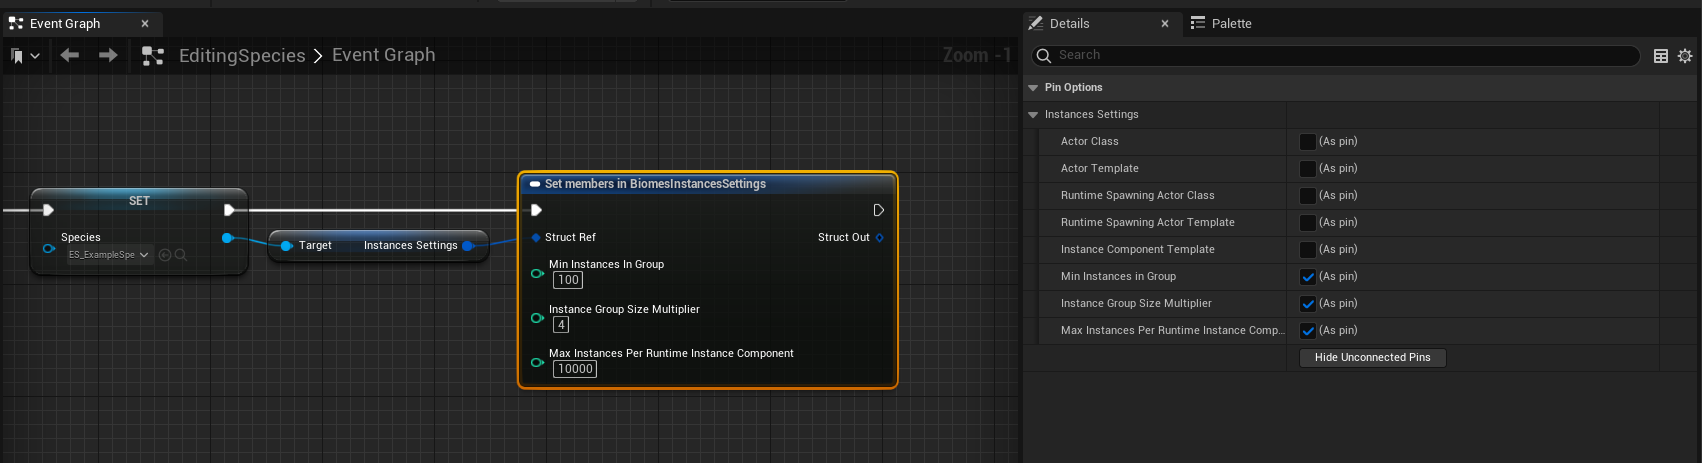Click EditingSpecies in the breadcrumb
1702x463 pixels.
pos(242,56)
